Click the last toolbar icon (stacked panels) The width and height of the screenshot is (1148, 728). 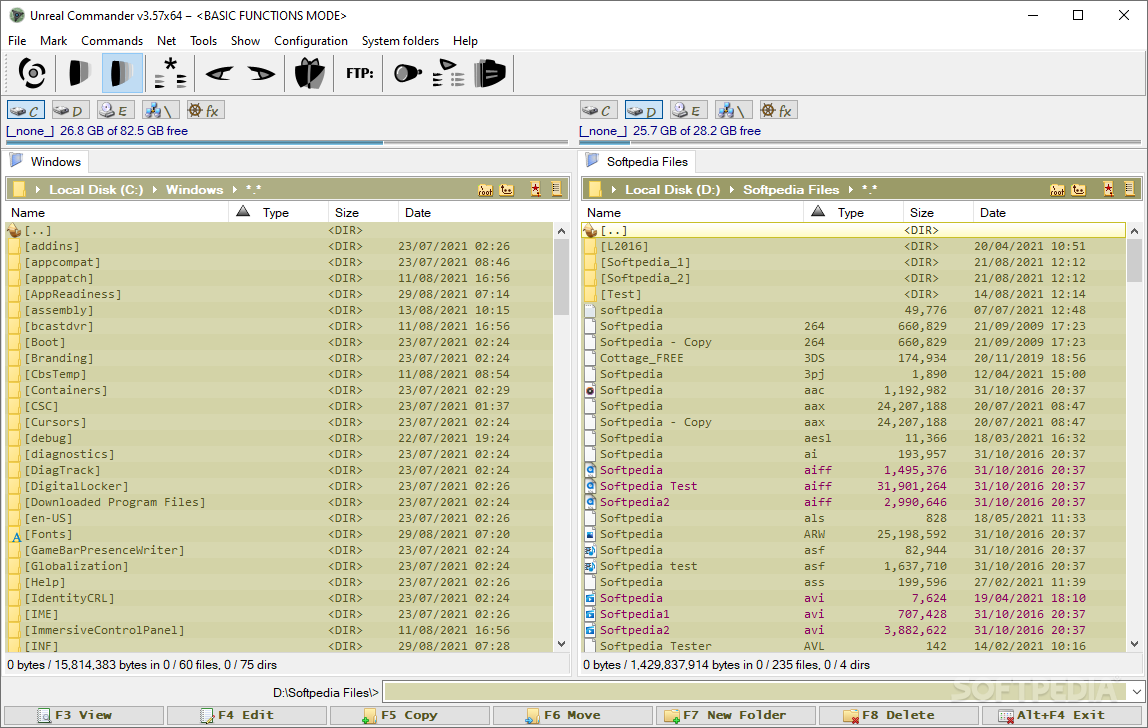490,73
